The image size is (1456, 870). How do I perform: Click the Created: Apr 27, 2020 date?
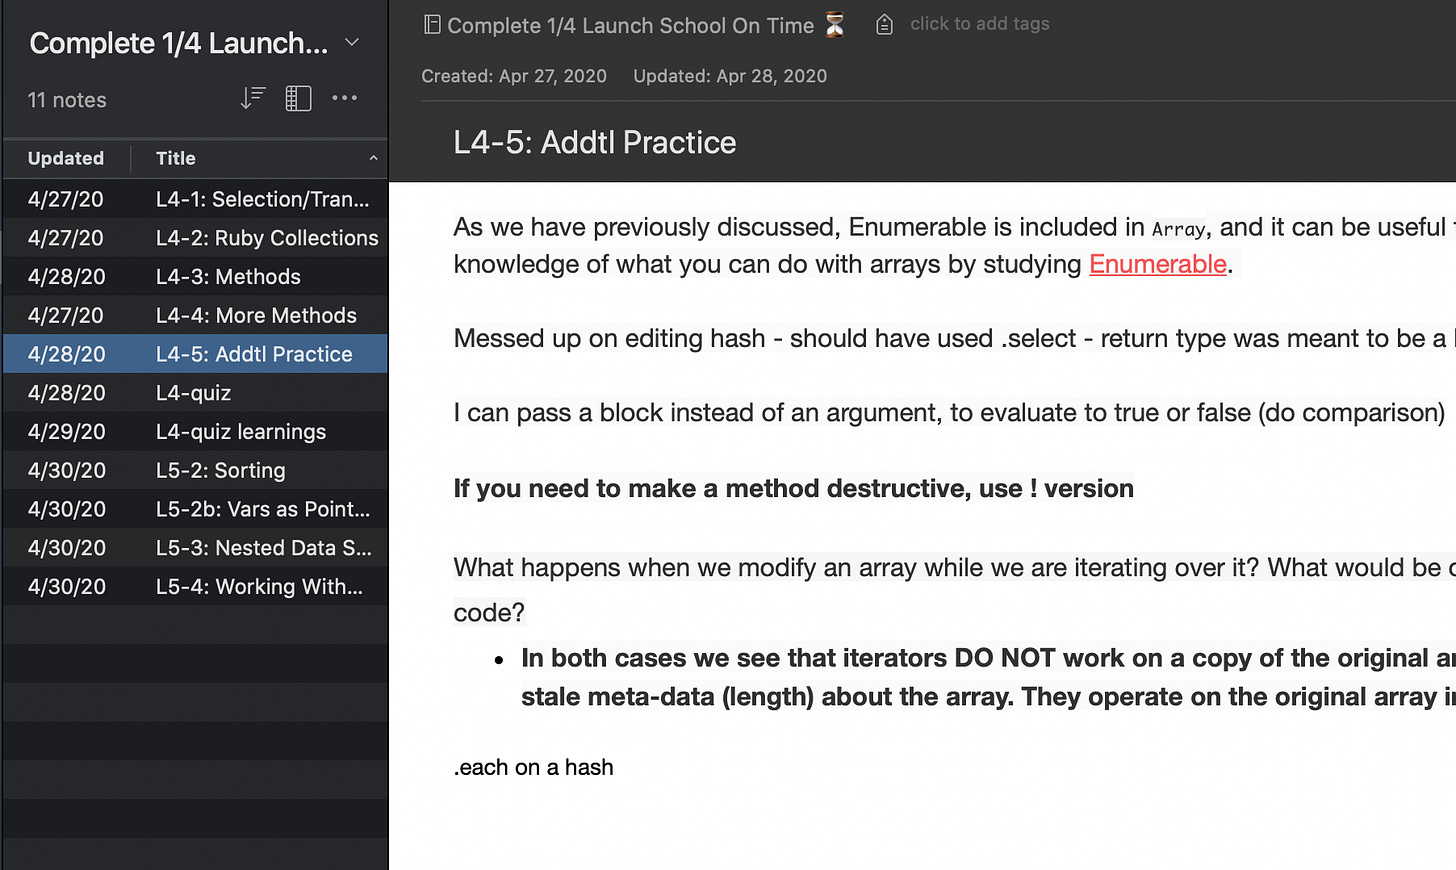pos(514,76)
